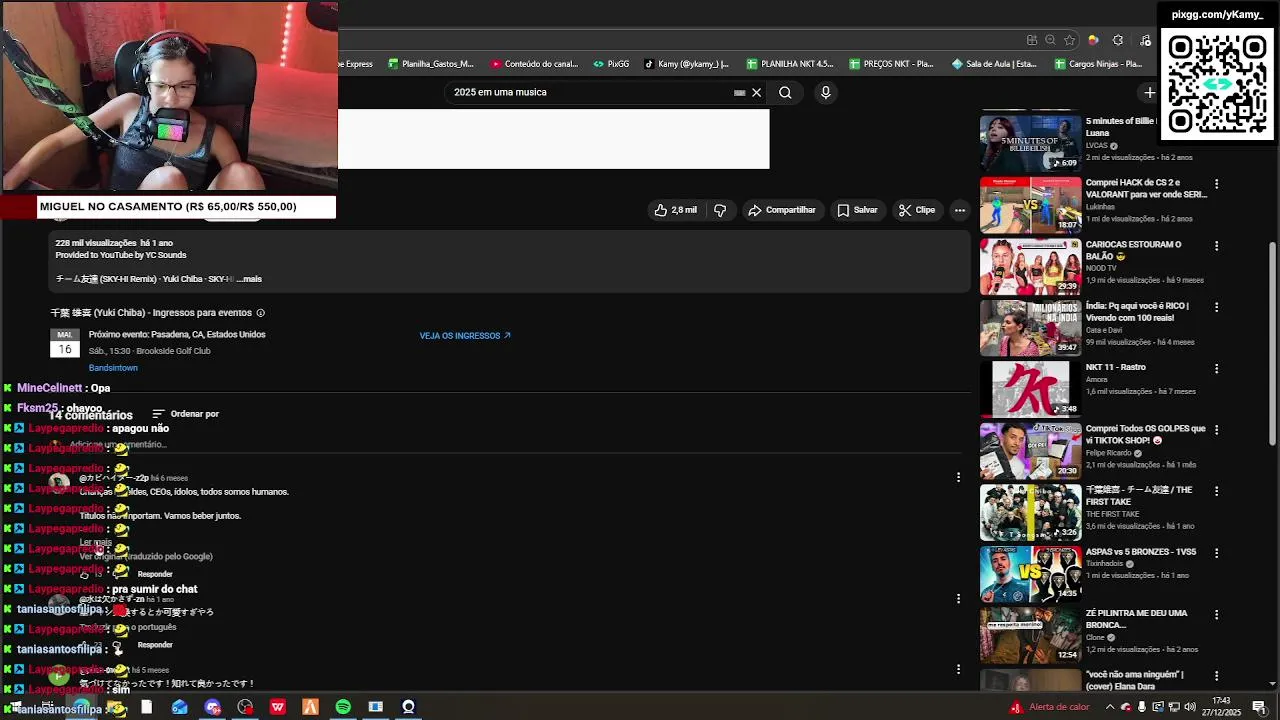This screenshot has width=1280, height=720.
Task: Open Conteúdo do canal bookmark
Action: (x=535, y=64)
